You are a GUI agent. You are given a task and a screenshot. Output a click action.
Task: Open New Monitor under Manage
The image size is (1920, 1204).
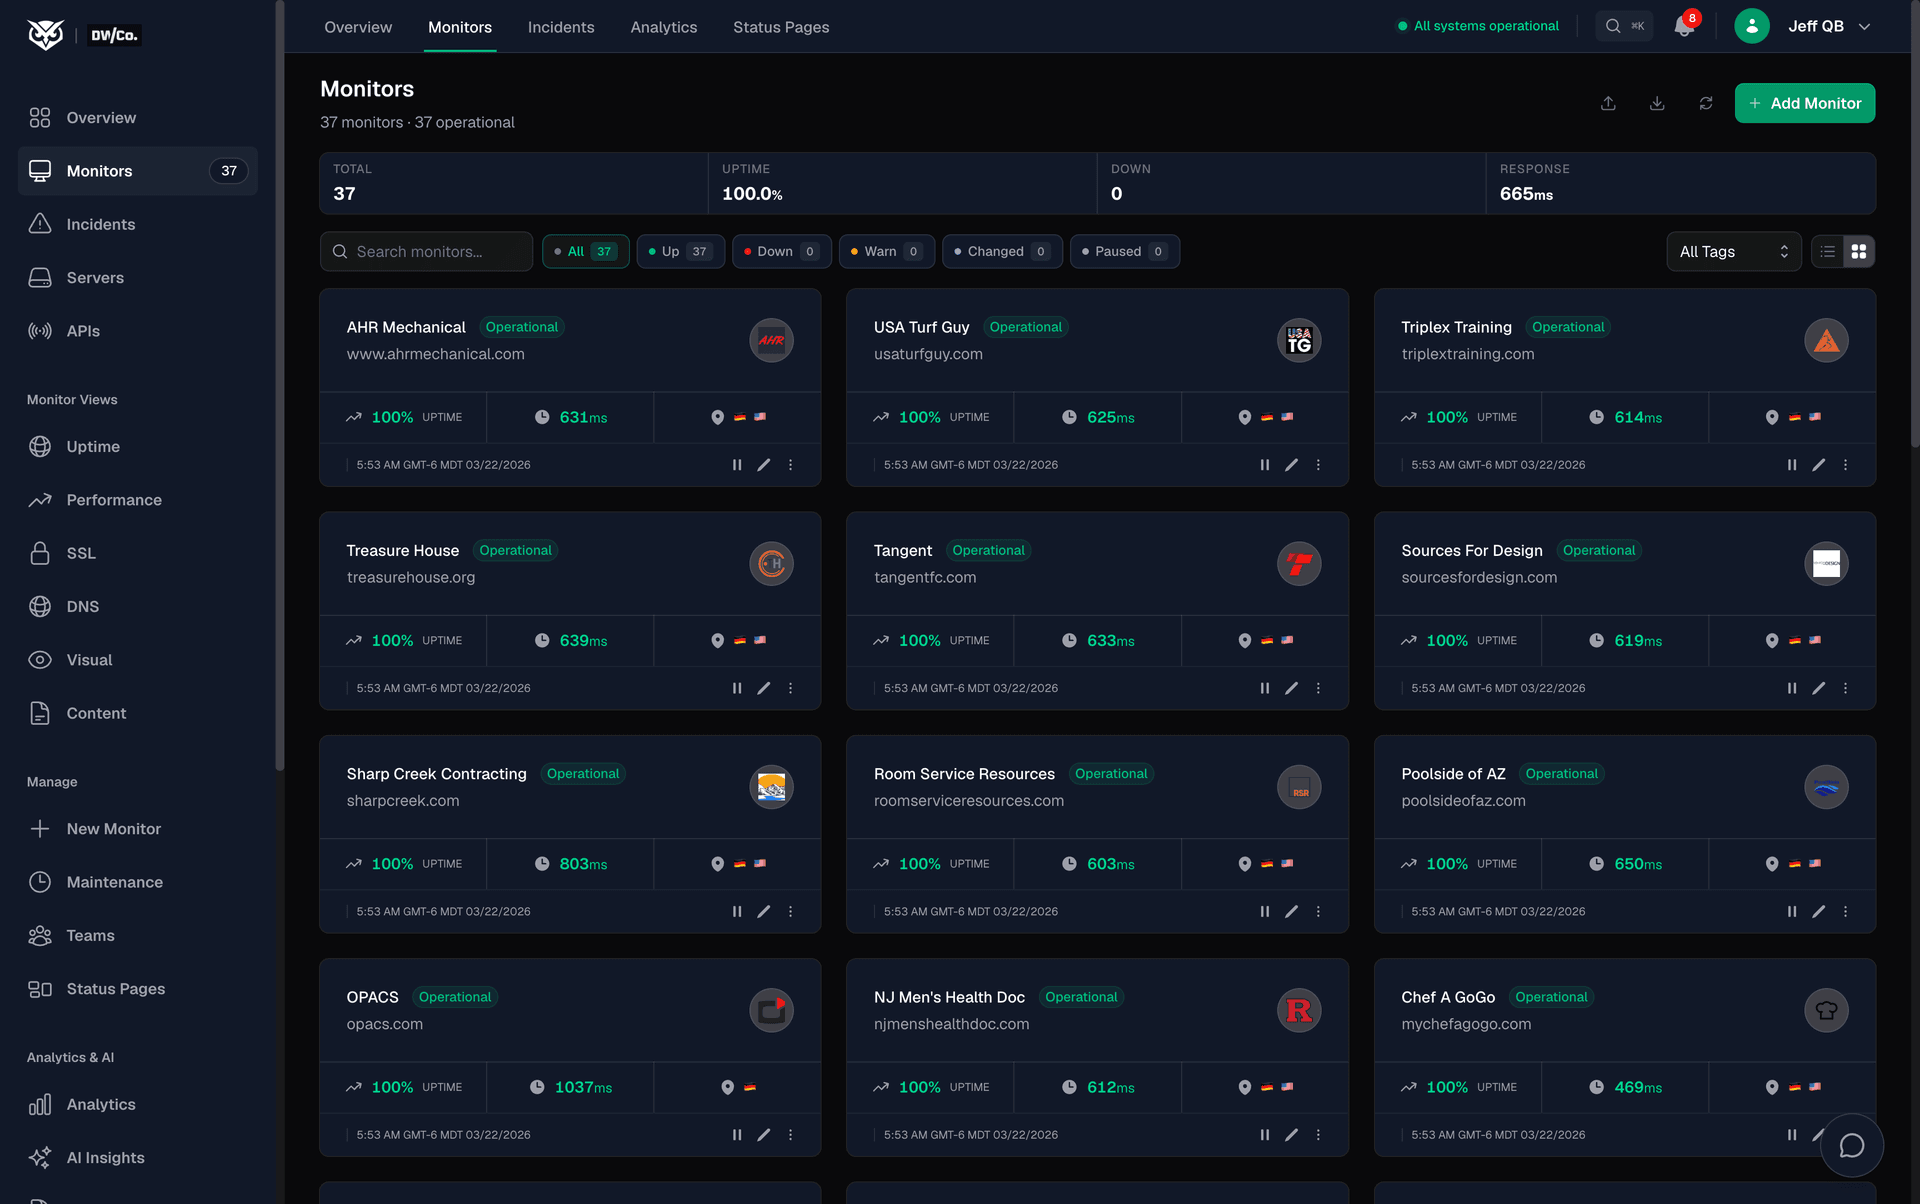click(113, 828)
